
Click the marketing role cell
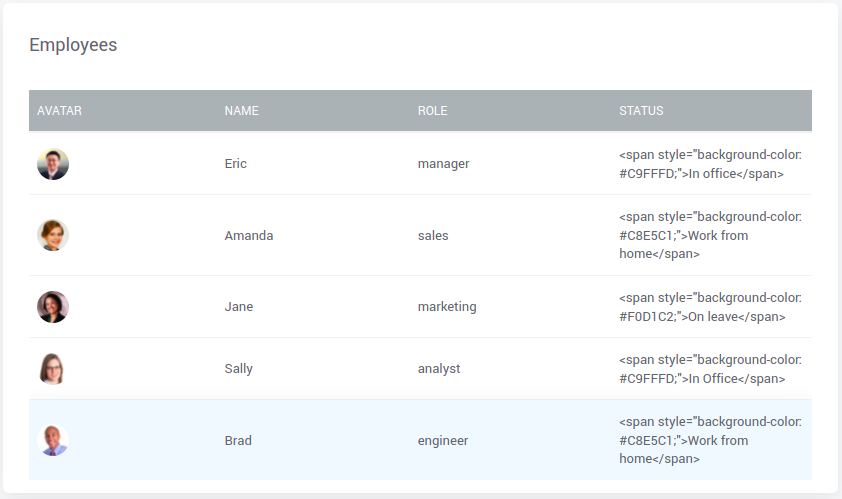tap(447, 307)
